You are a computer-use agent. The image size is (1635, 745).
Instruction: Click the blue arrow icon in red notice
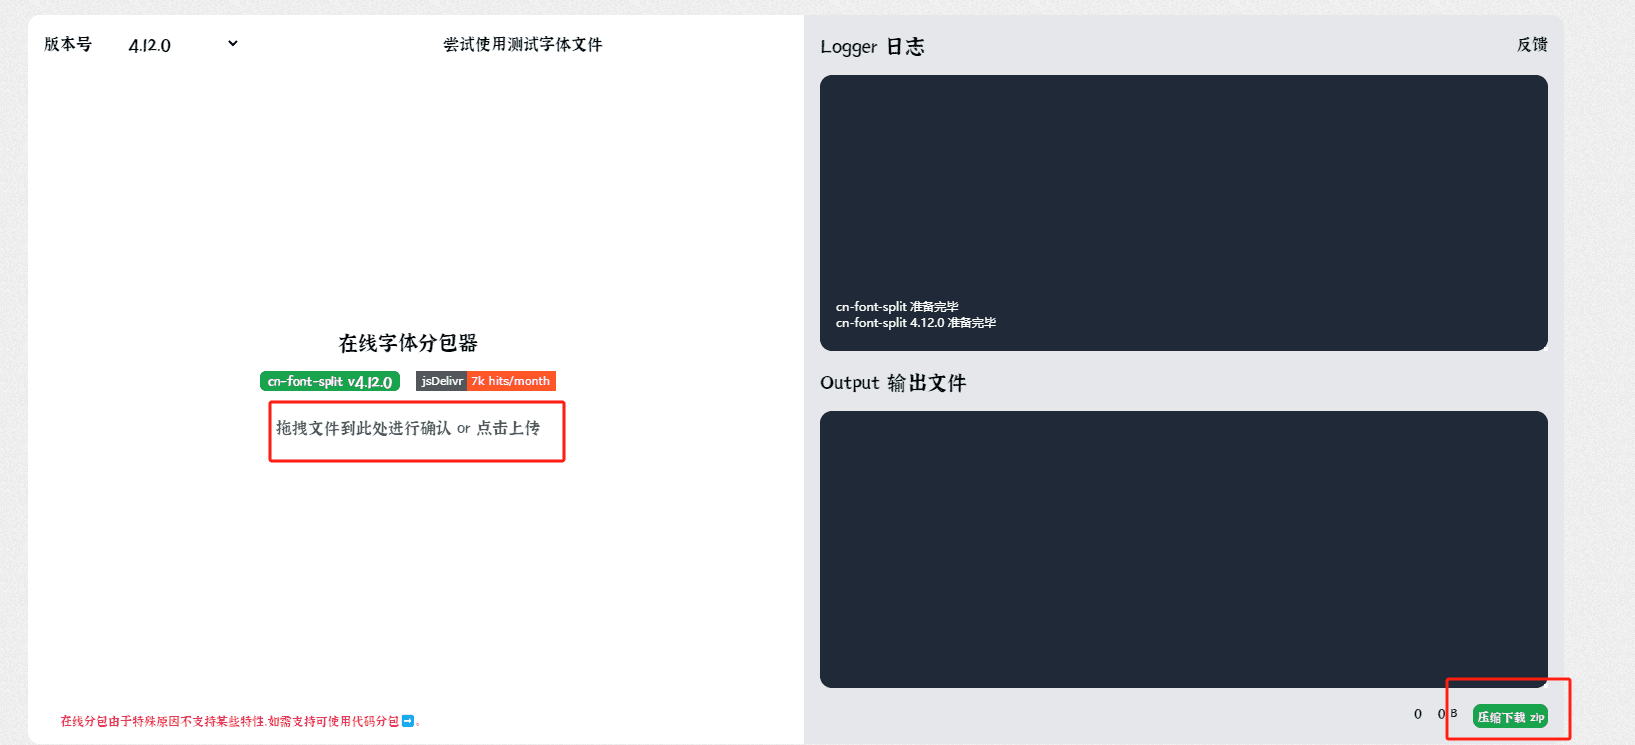407,721
